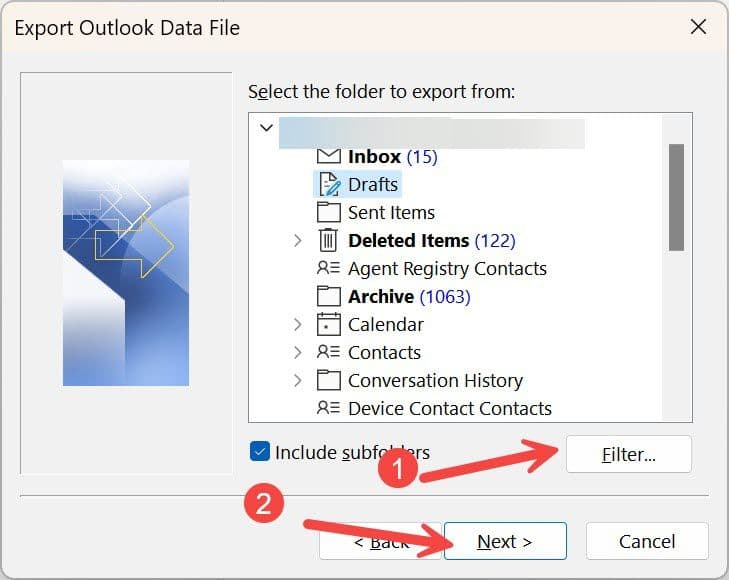Select the blurred mailbox account row
This screenshot has width=729, height=580.
pyautogui.click(x=431, y=133)
